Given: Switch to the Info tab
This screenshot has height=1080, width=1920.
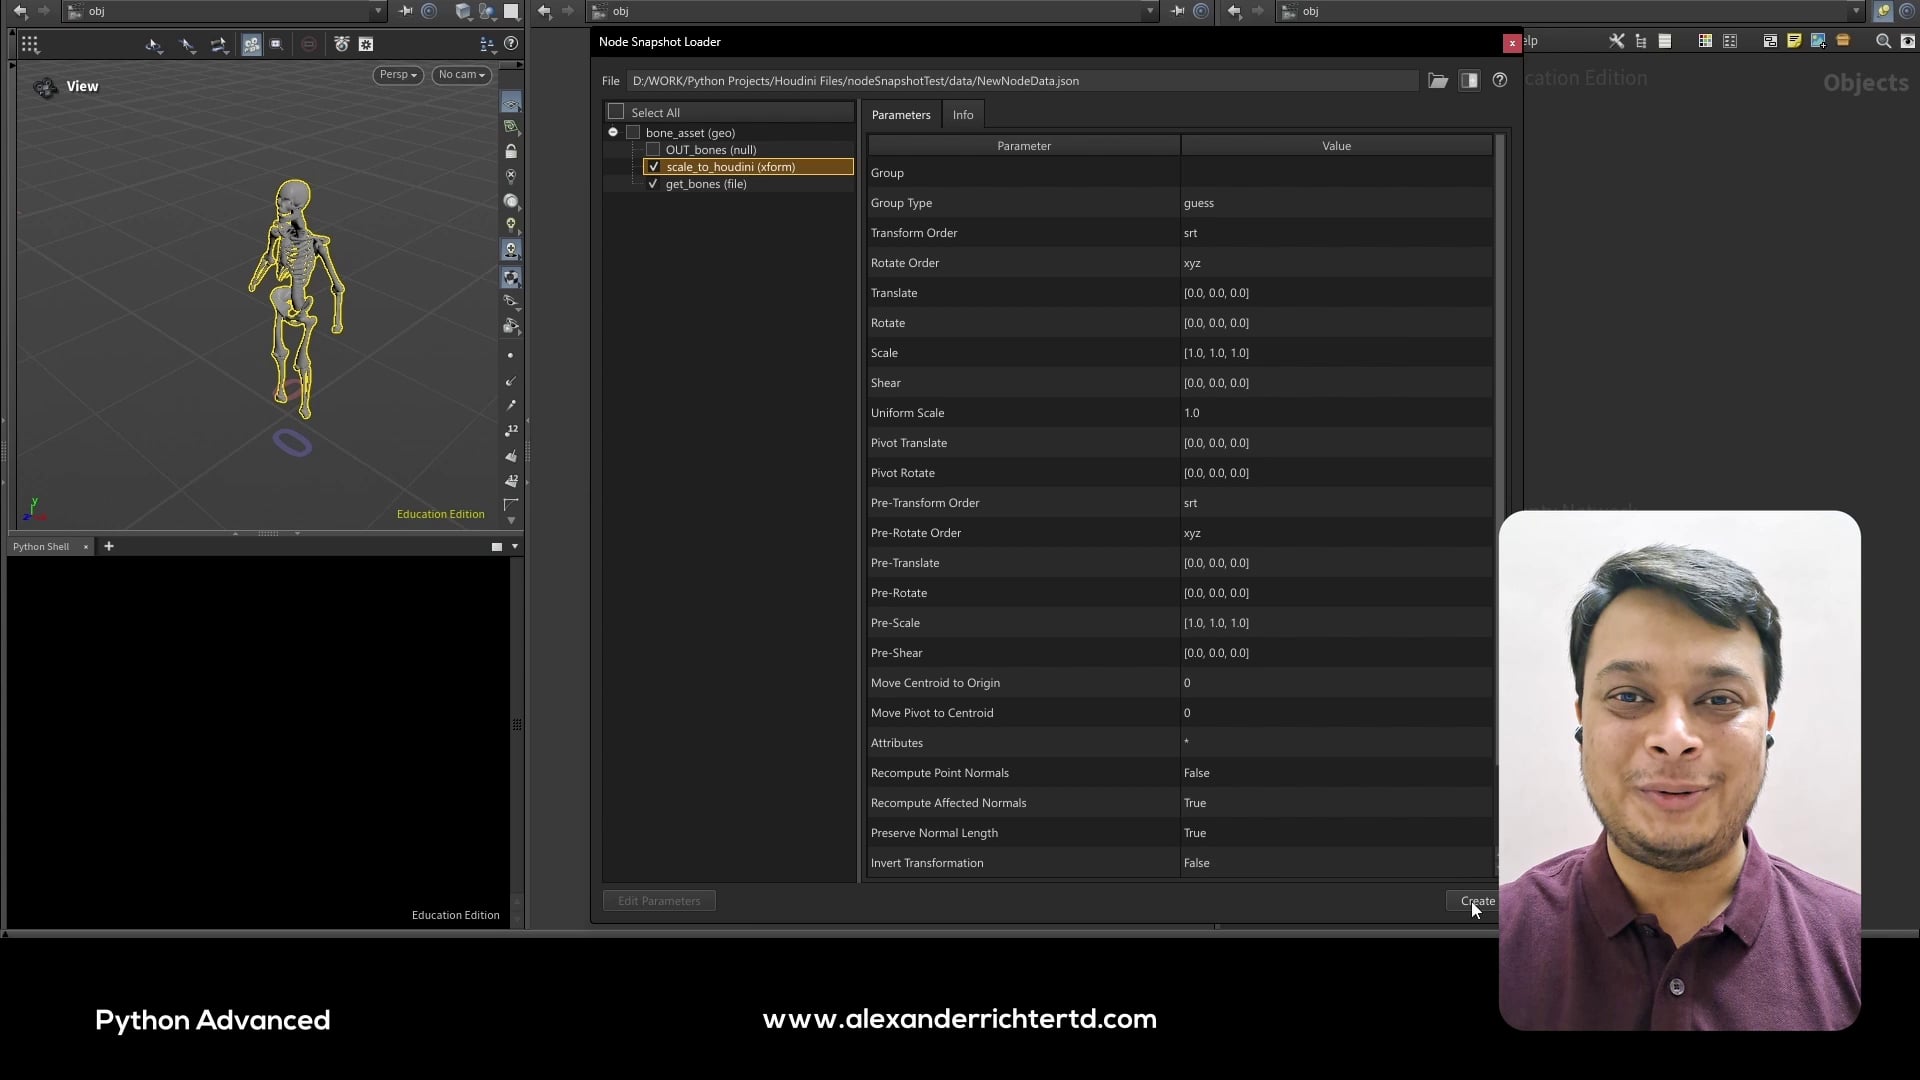Looking at the screenshot, I should pyautogui.click(x=962, y=115).
